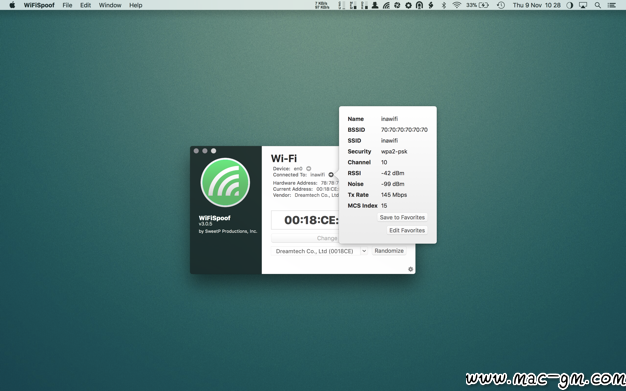Click the Save to Favorites button

click(x=402, y=217)
